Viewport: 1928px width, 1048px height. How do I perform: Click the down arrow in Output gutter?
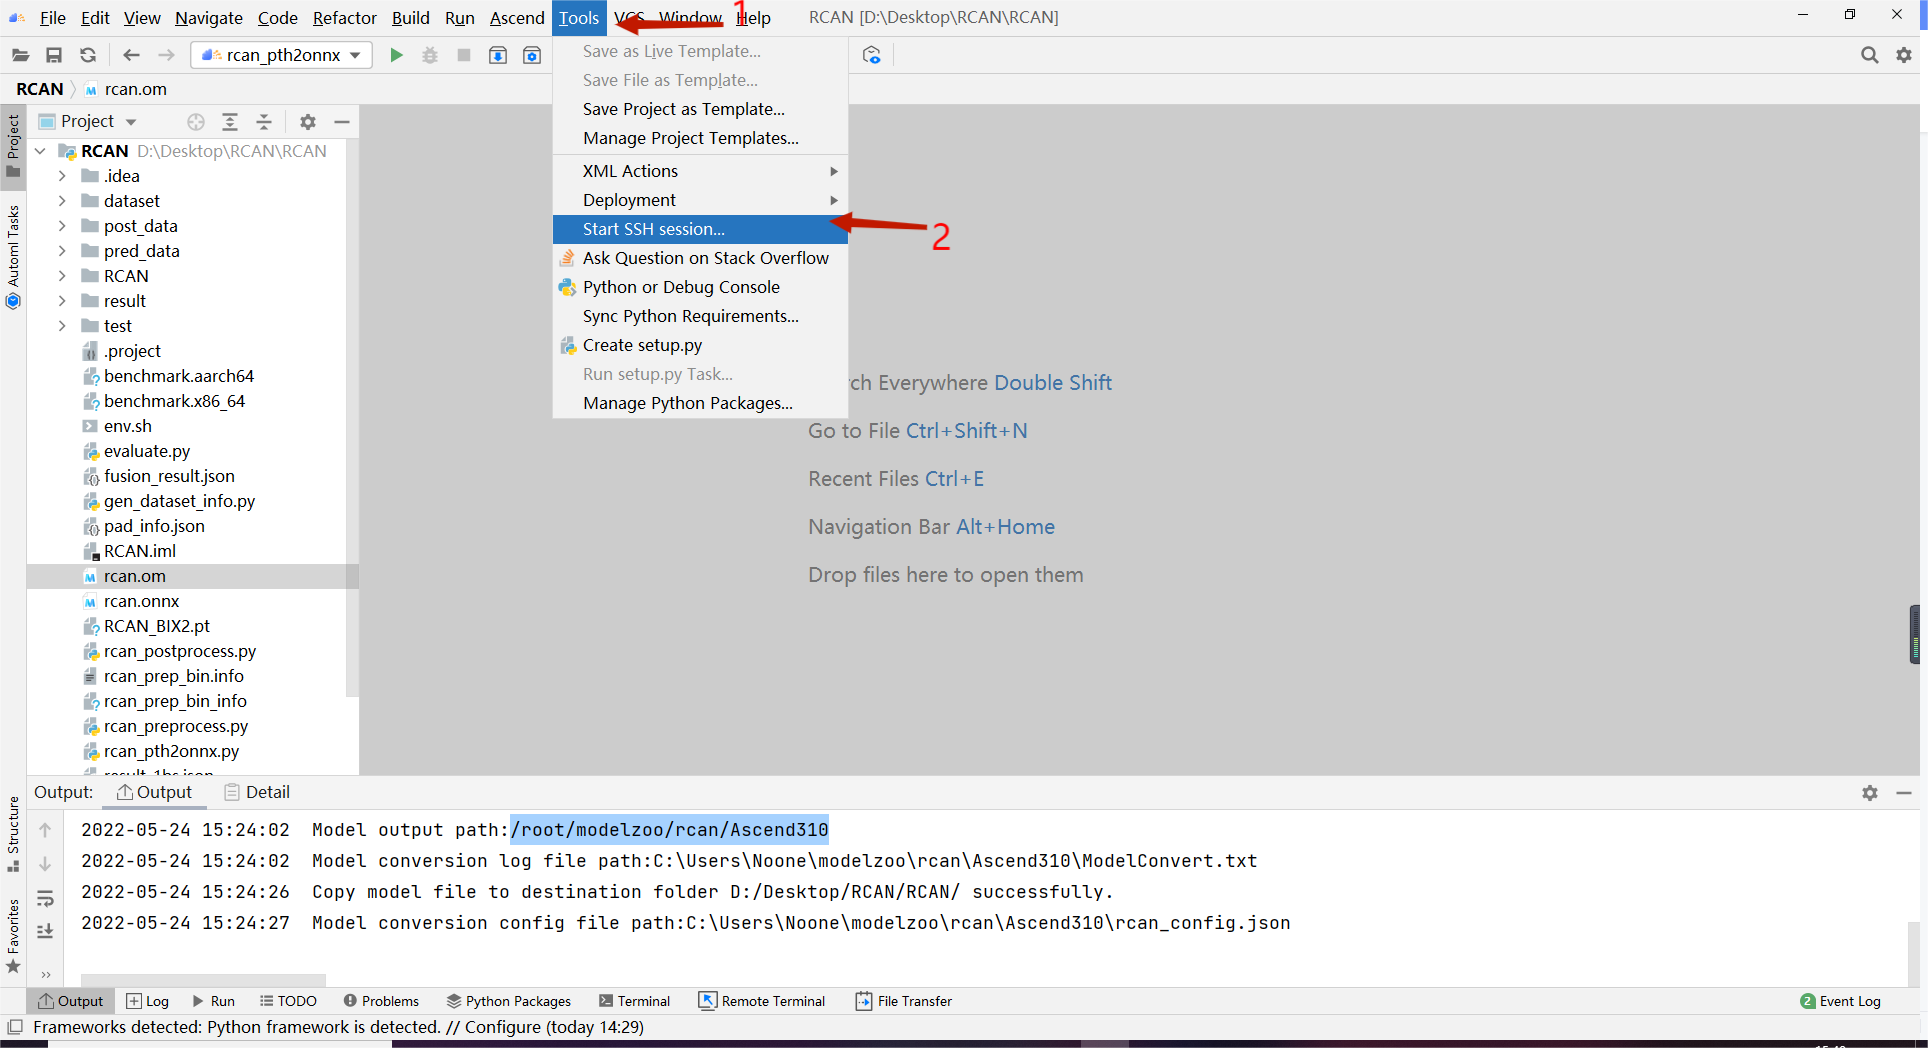(x=45, y=864)
